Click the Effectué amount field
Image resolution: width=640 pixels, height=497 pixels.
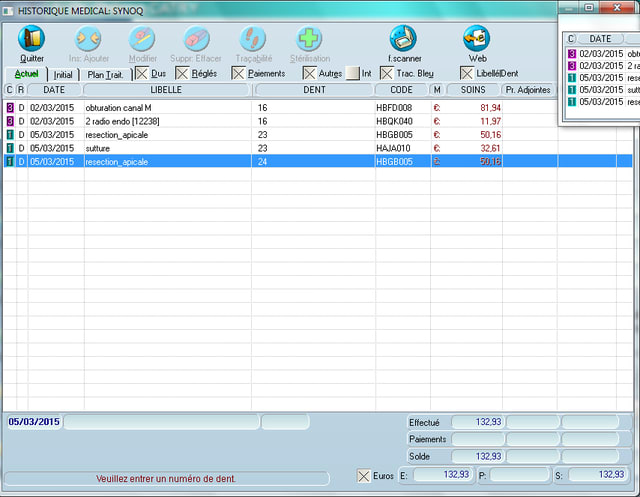point(477,422)
